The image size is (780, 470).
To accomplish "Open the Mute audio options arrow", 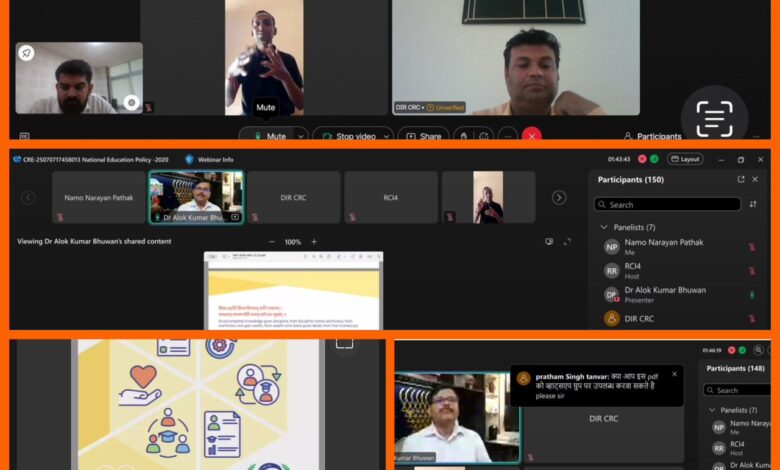I will click(x=301, y=136).
